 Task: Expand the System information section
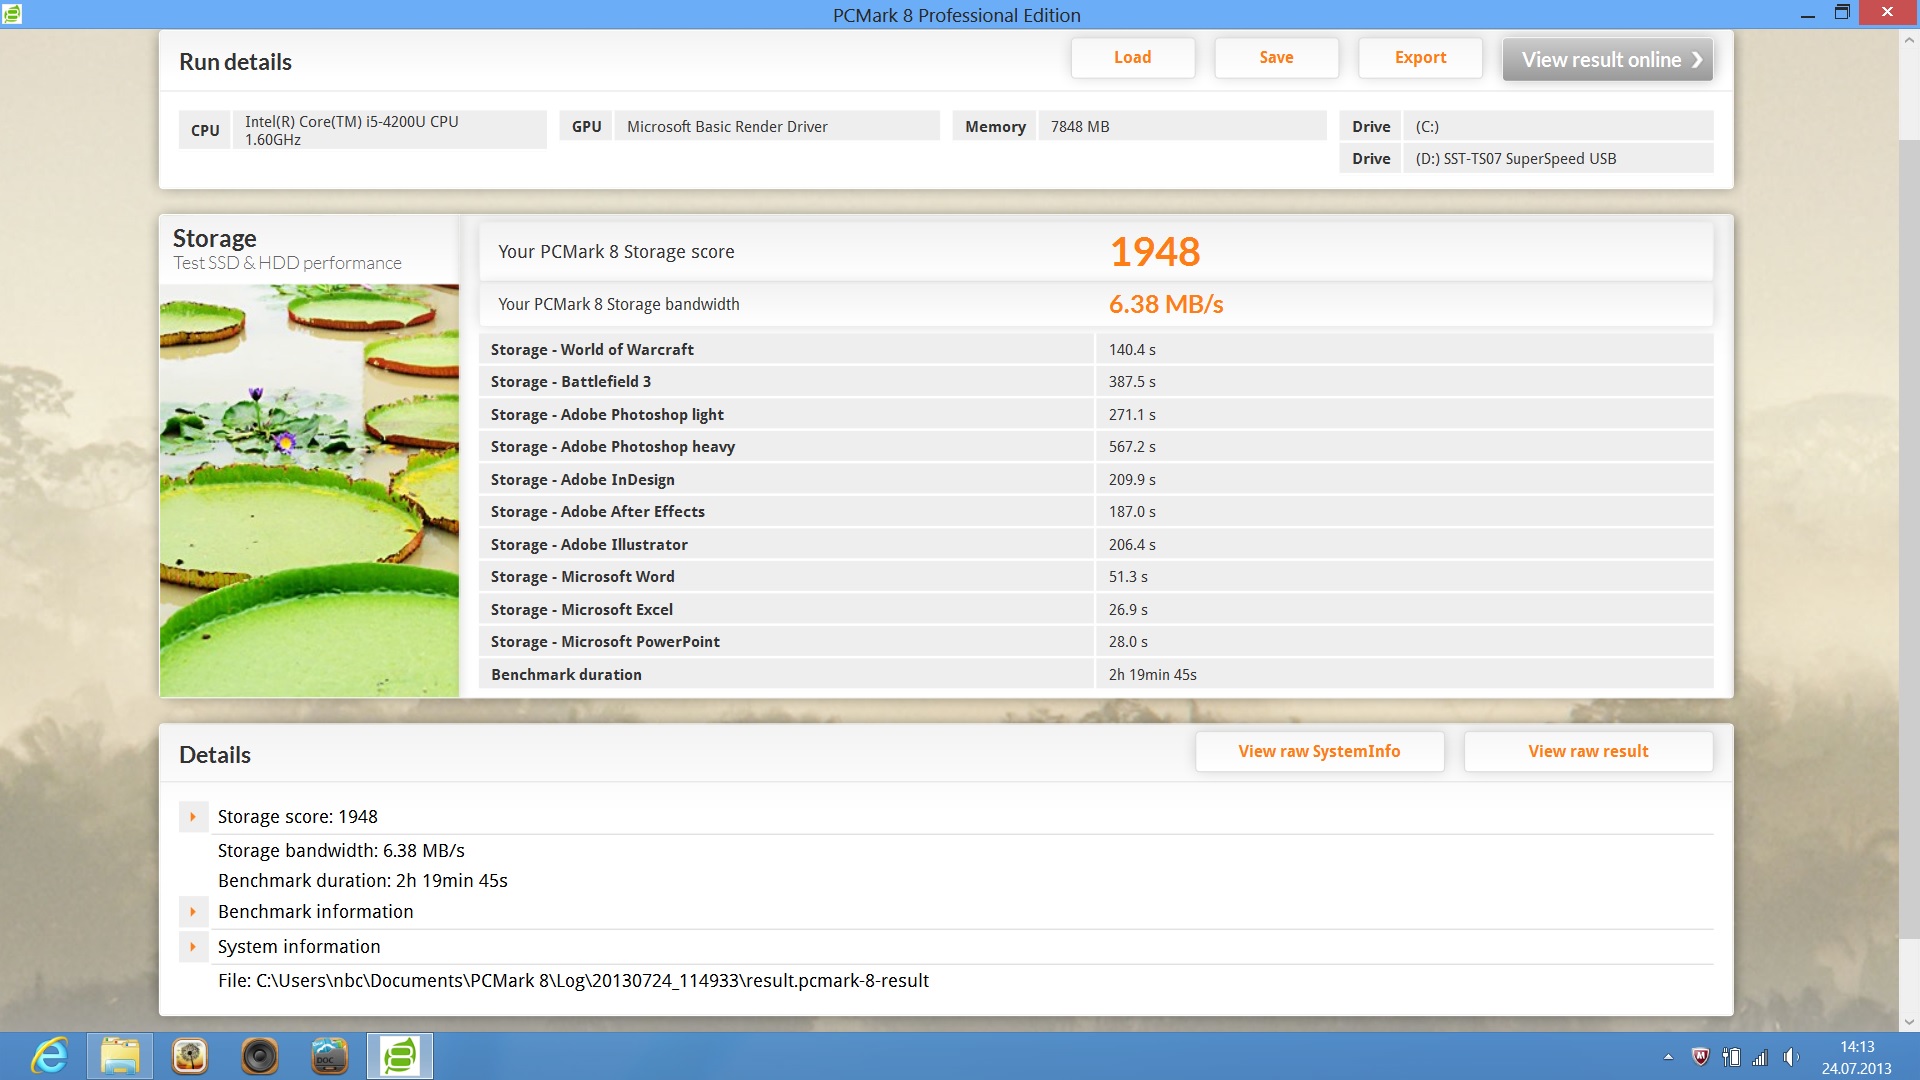[193, 946]
